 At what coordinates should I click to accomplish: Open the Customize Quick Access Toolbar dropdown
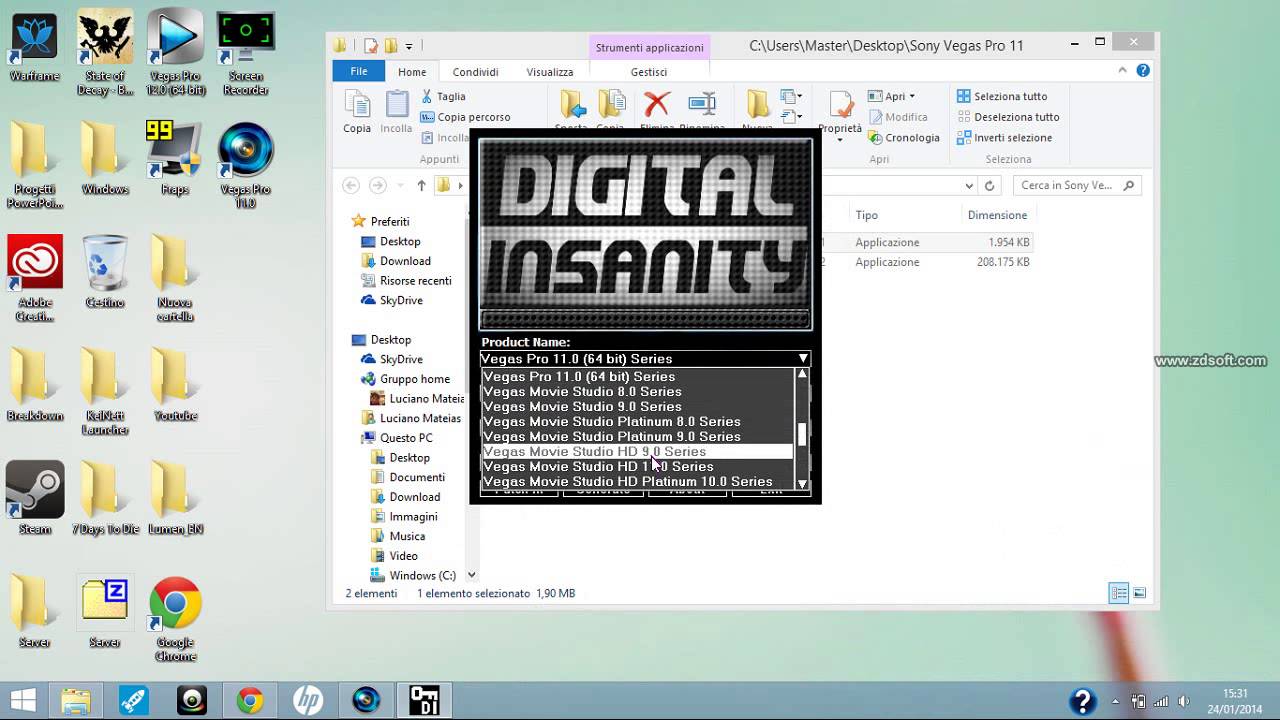coord(409,45)
